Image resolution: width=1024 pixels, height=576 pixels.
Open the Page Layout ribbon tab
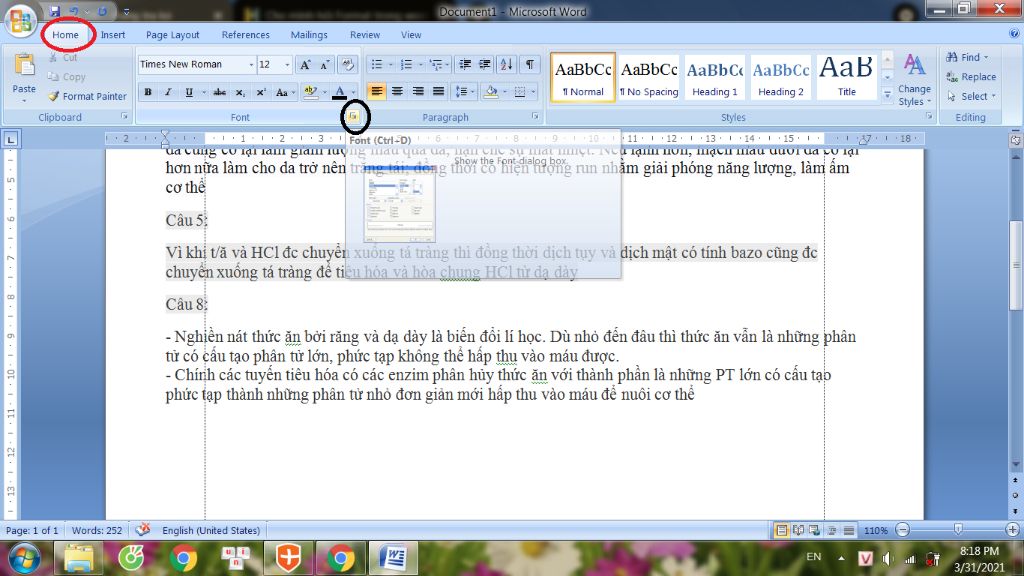pyautogui.click(x=172, y=35)
